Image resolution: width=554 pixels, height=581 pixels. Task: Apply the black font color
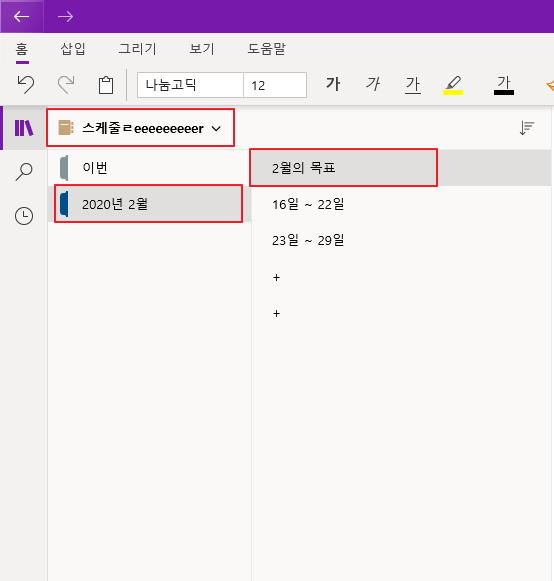point(504,85)
